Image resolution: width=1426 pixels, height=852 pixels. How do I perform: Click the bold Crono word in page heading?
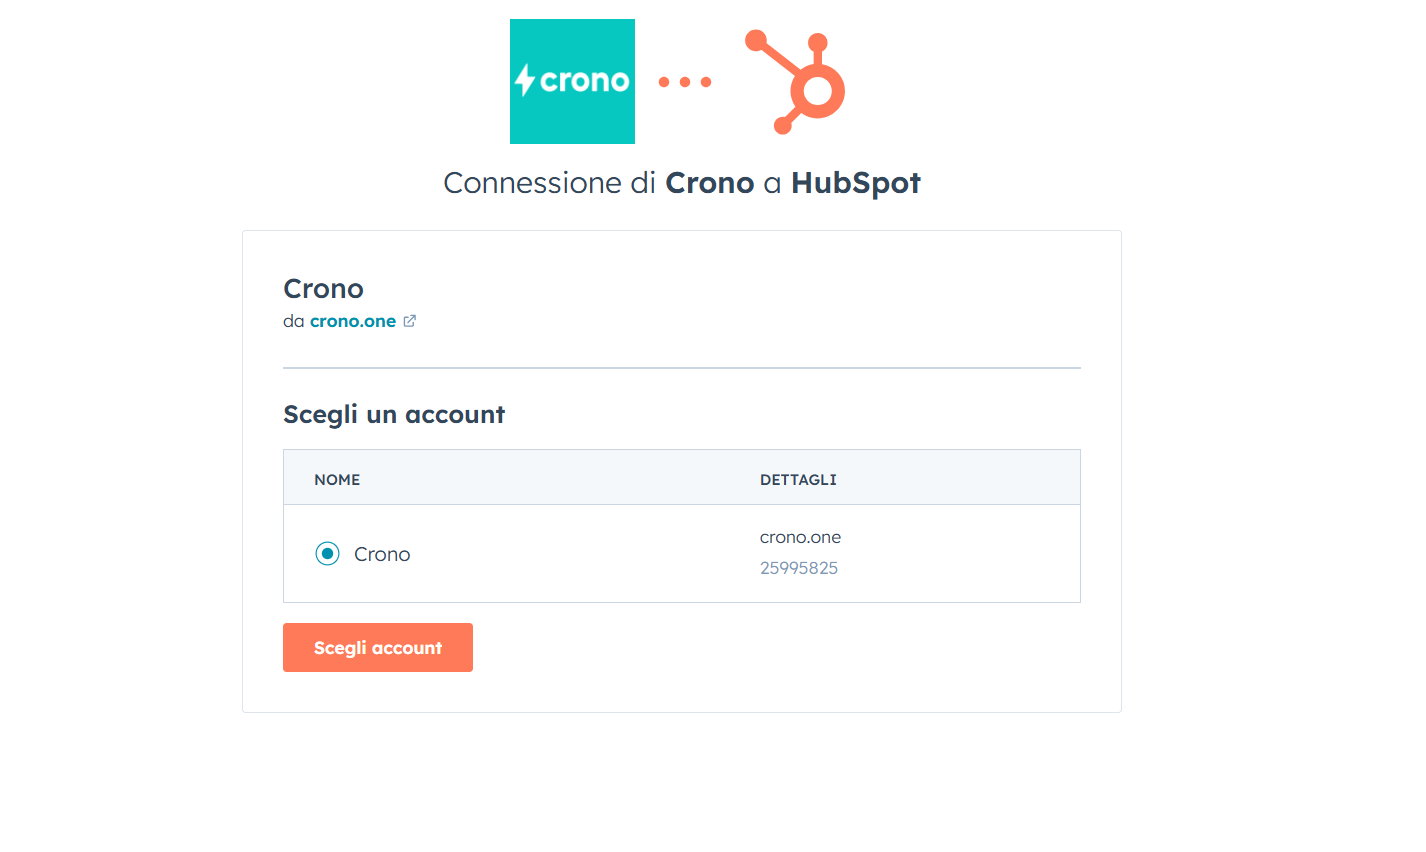click(709, 183)
